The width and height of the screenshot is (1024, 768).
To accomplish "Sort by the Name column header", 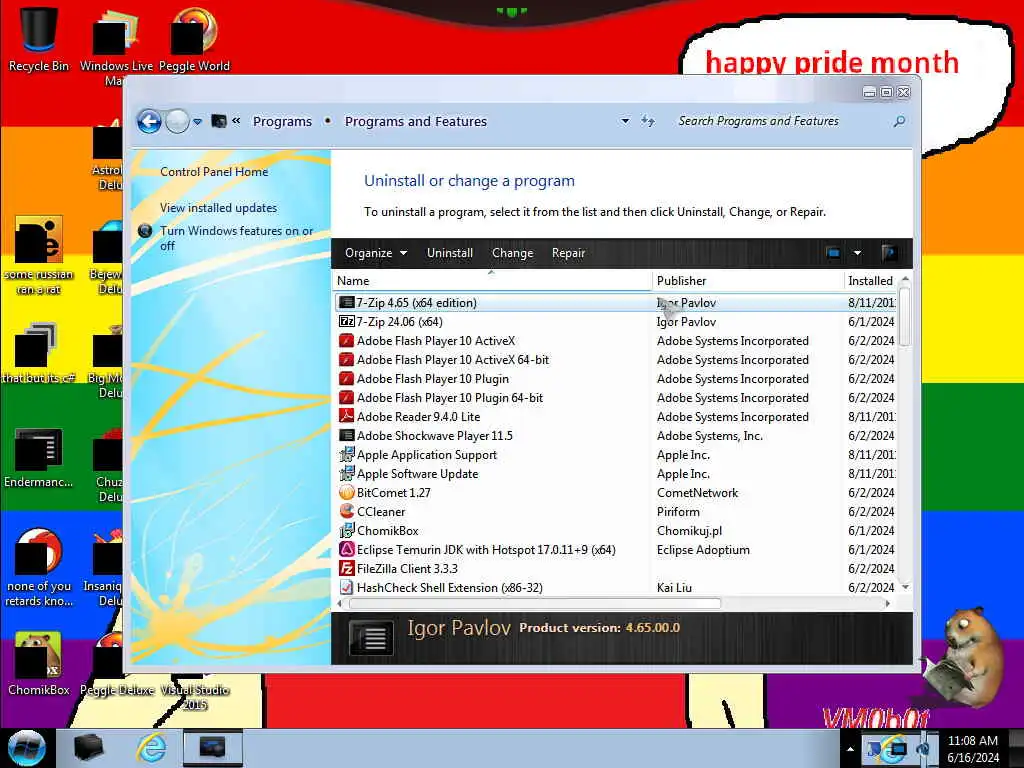I will 491,281.
